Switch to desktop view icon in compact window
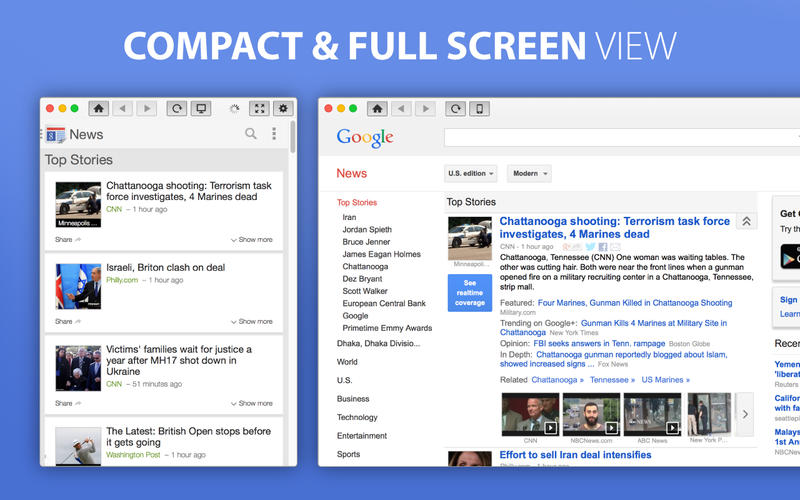 (201, 108)
